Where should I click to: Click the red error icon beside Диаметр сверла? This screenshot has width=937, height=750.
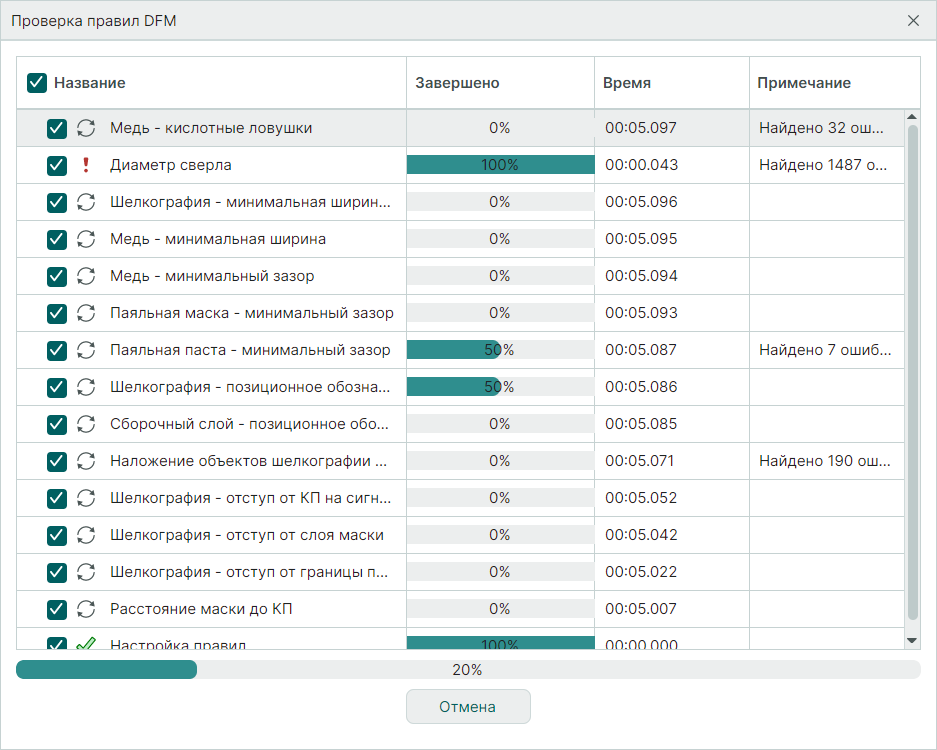(86, 165)
